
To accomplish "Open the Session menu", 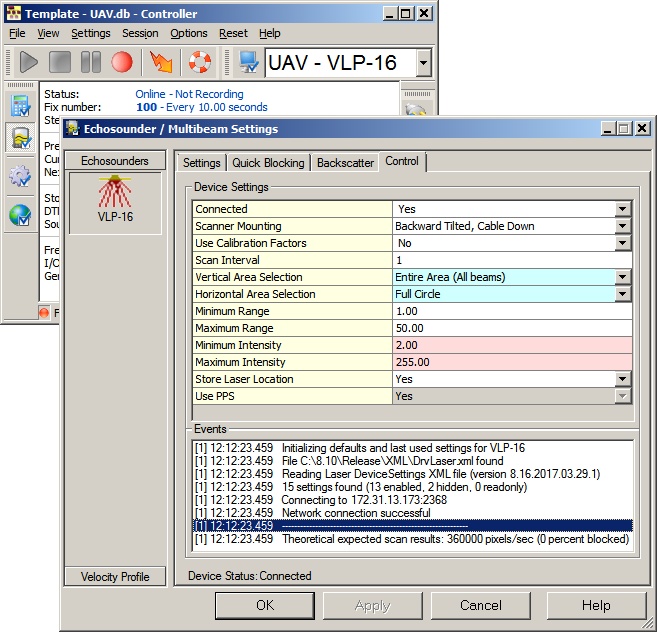I will point(140,33).
